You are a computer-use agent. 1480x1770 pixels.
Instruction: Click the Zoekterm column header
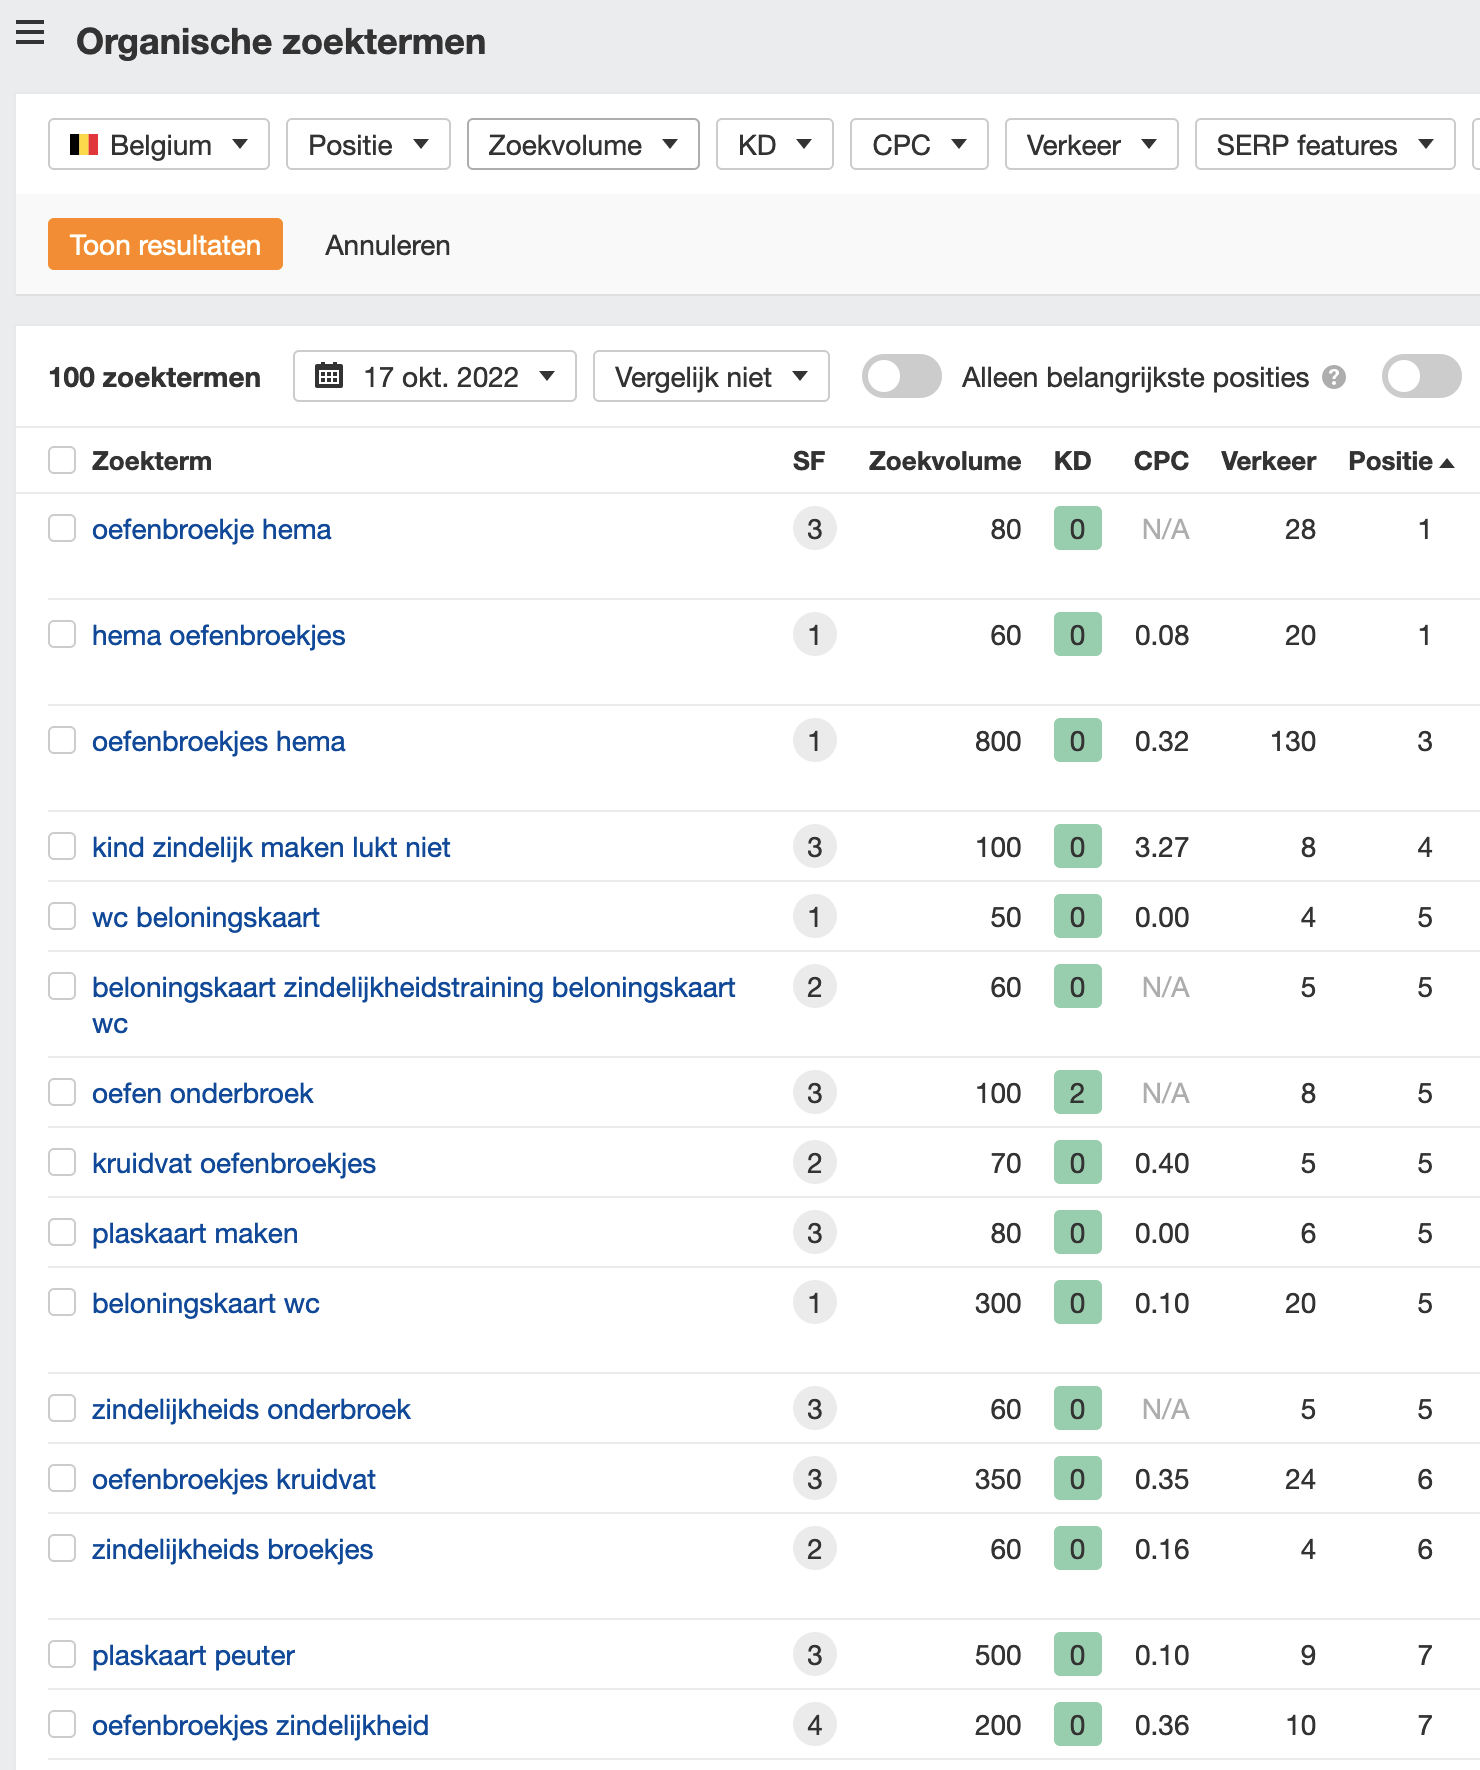click(152, 461)
